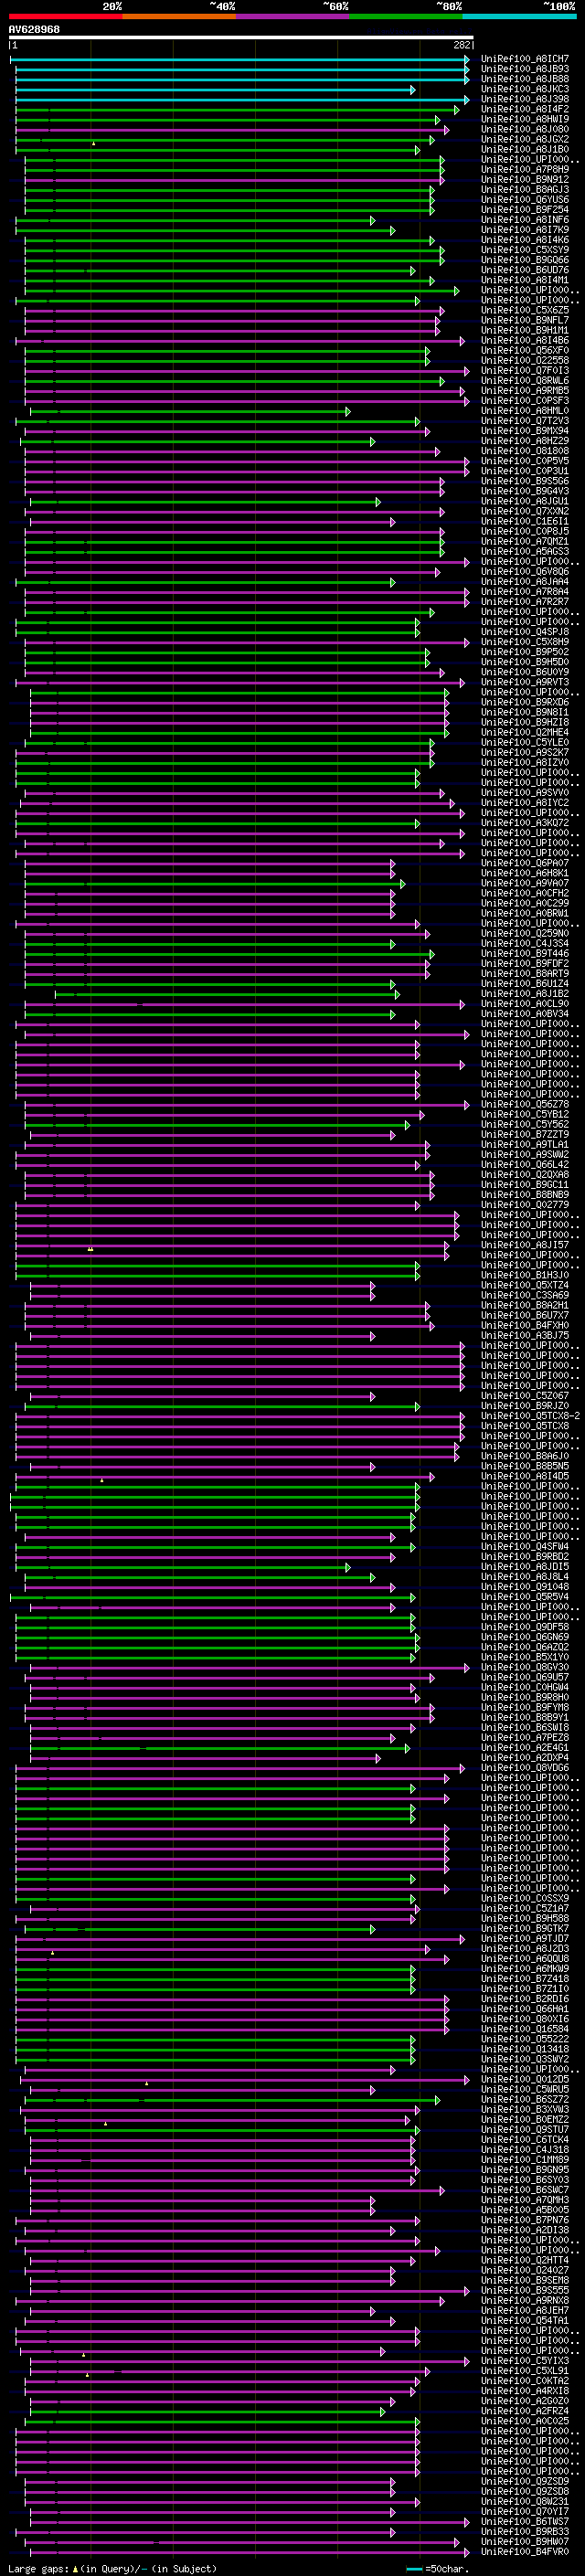Select hit label UniRef100_Q8VDG6

point(525,1768)
